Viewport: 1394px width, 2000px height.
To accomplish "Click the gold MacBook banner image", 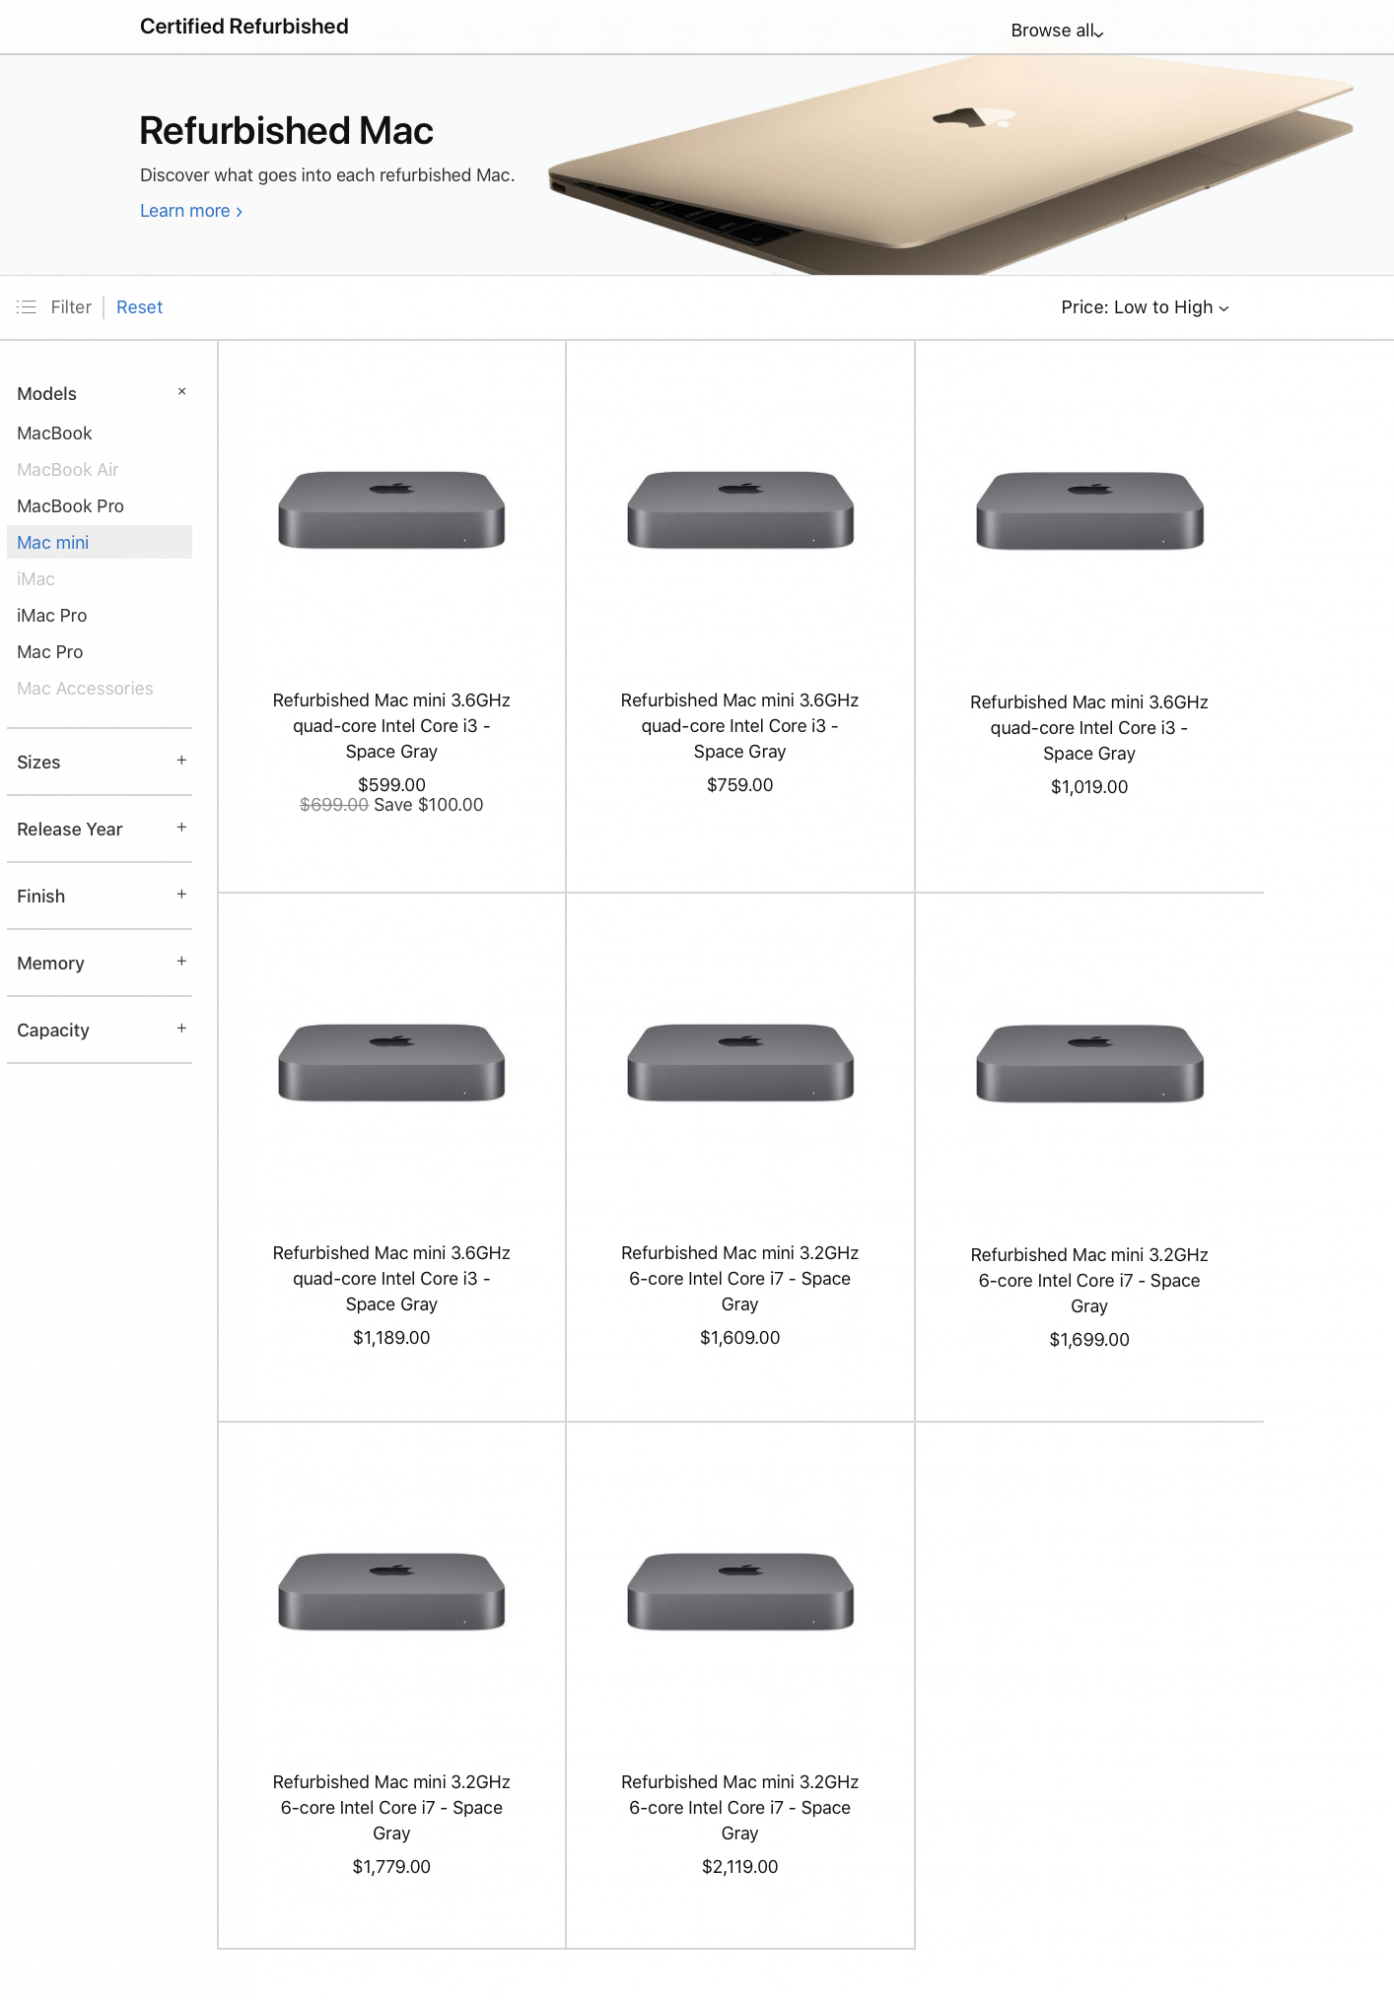I will point(950,165).
